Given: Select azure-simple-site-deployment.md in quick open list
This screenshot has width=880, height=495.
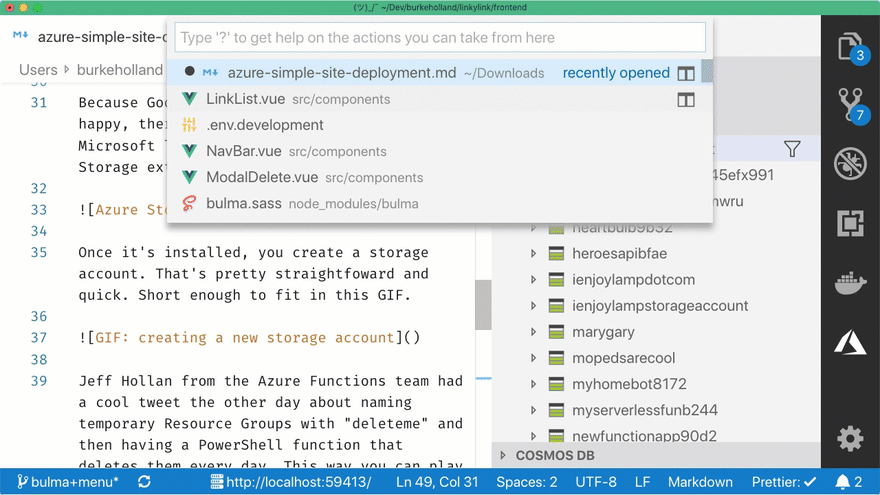Looking at the screenshot, I should [x=439, y=73].
